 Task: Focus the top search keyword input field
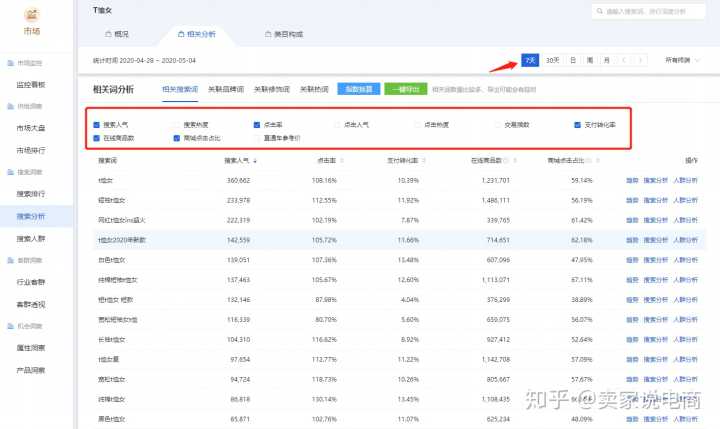[x=648, y=11]
